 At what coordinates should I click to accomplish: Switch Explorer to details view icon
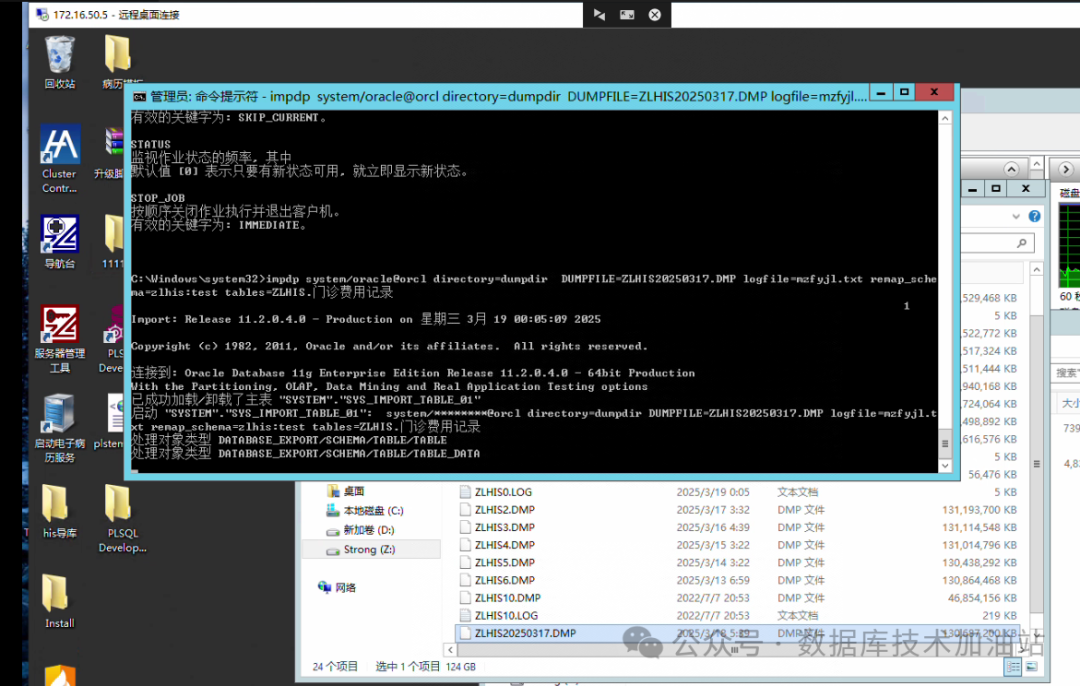pos(1013,666)
